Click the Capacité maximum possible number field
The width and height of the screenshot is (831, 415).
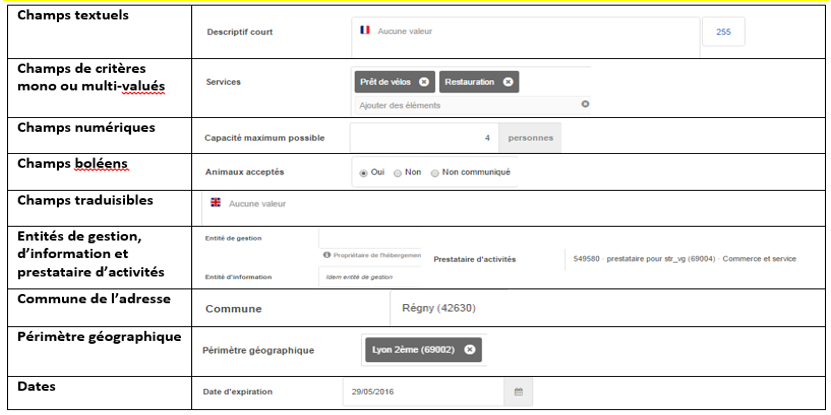coord(425,138)
